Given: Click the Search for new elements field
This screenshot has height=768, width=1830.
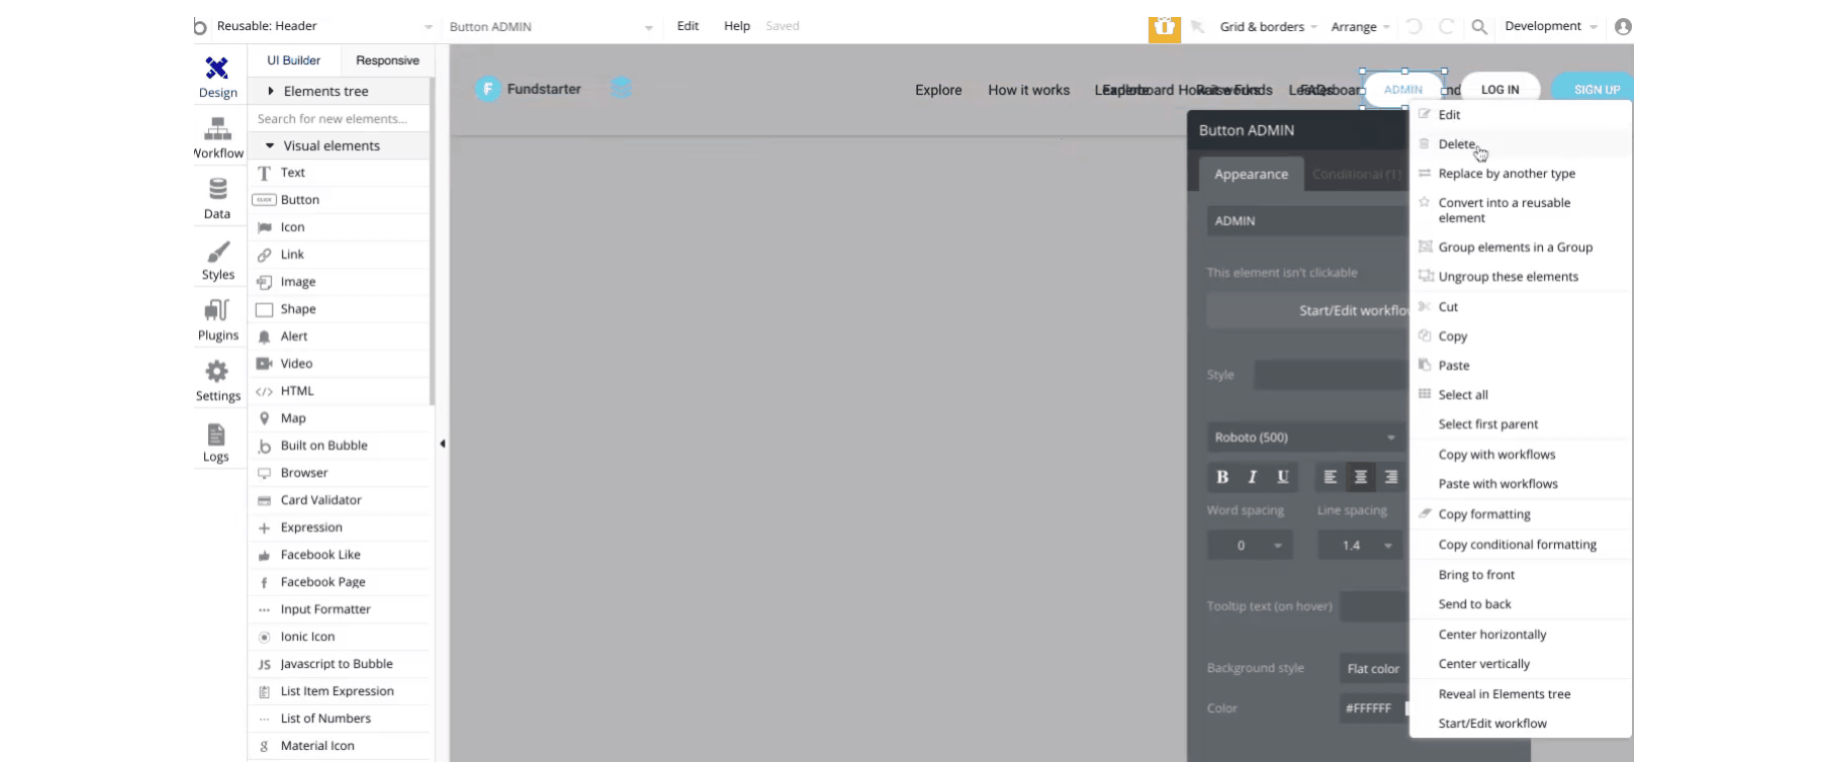Looking at the screenshot, I should click(x=340, y=118).
